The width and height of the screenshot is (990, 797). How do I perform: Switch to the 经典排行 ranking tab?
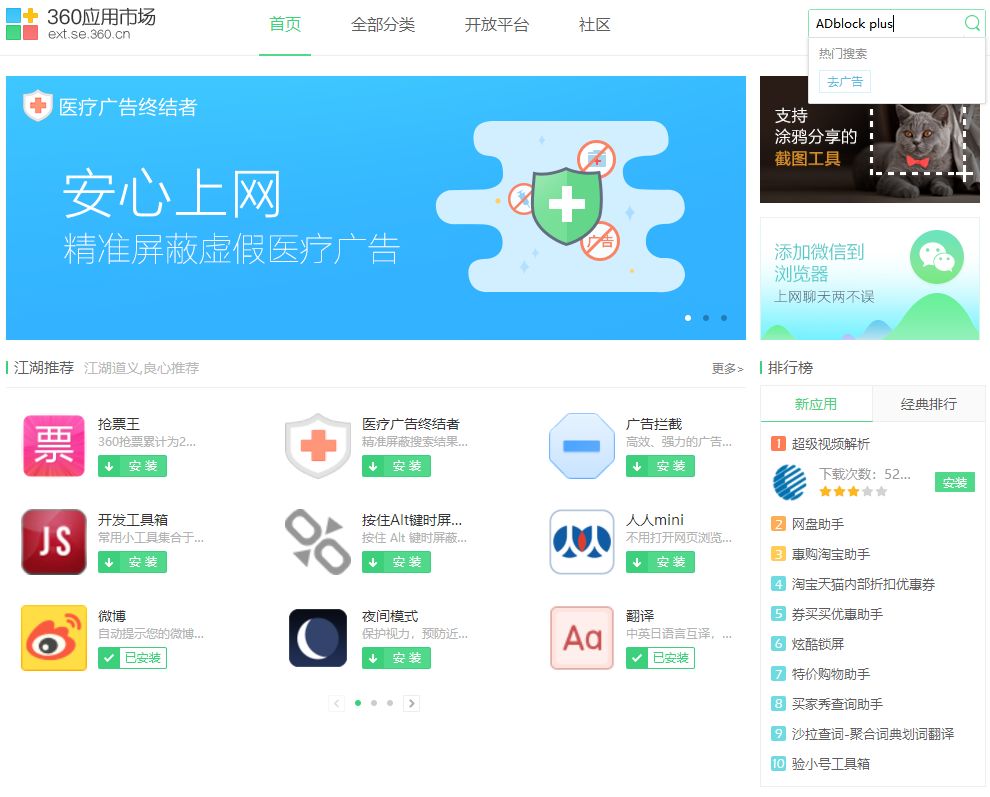pos(929,404)
